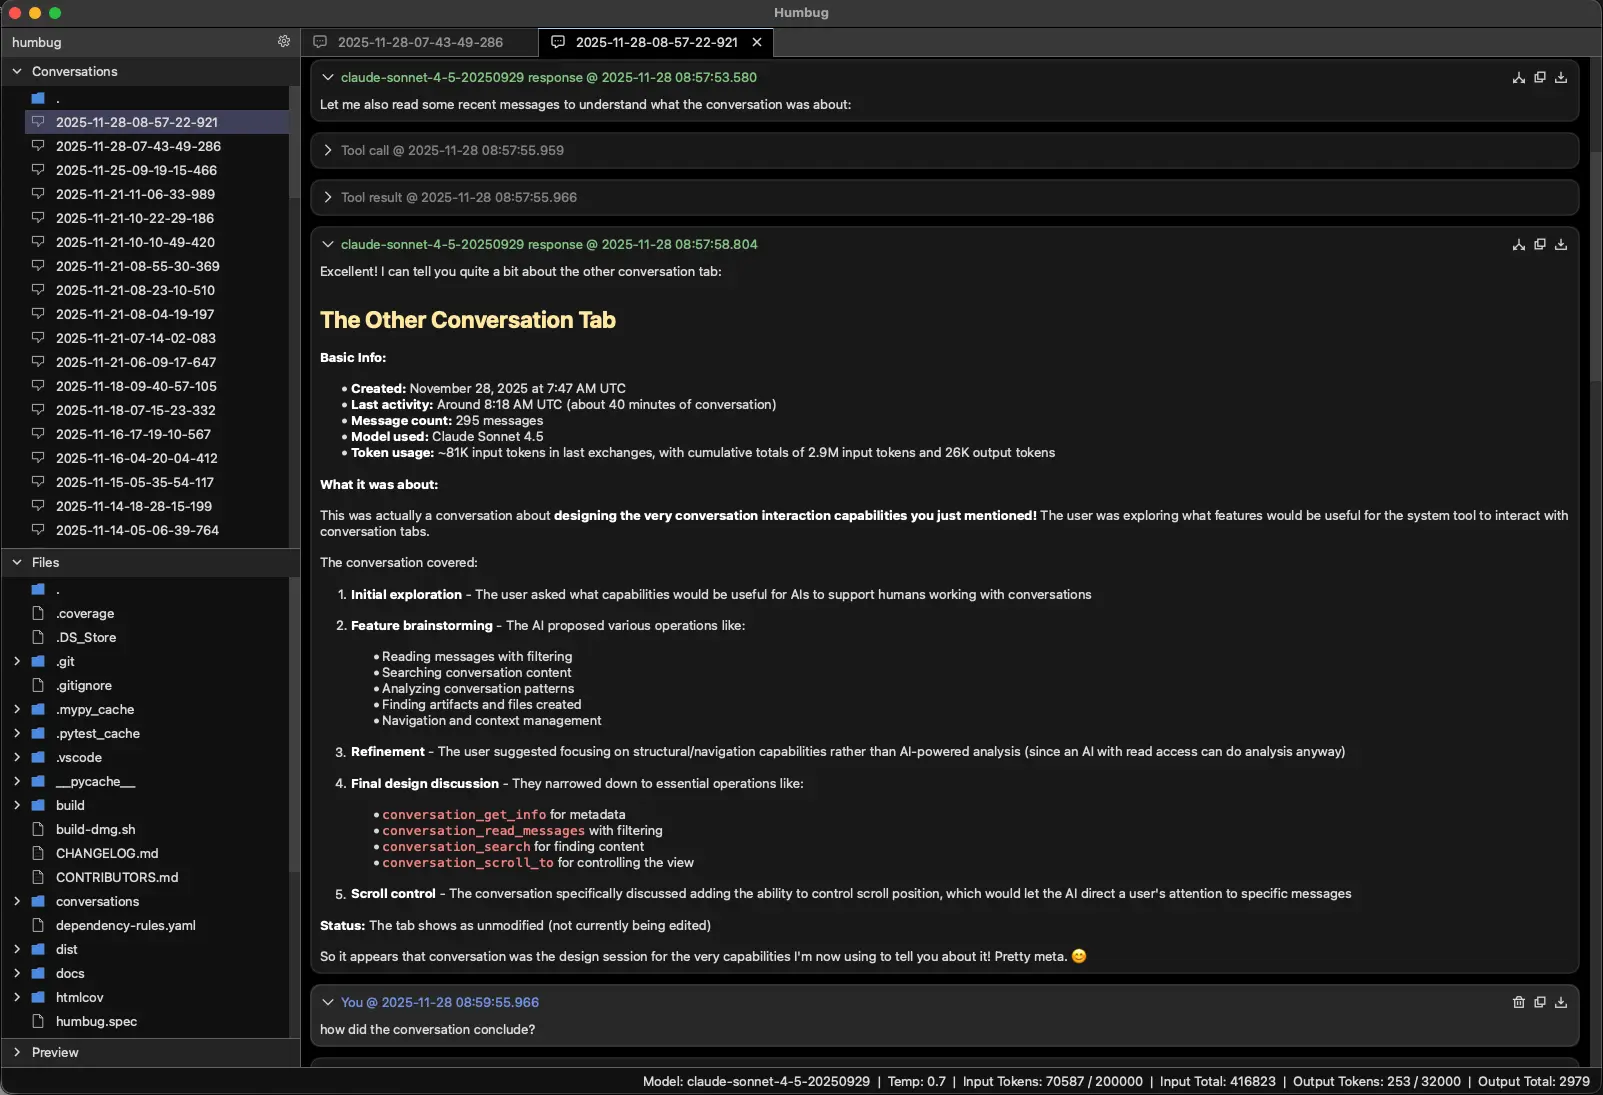This screenshot has width=1603, height=1095.
Task: Save the 08:59:55.966 user message to file
Action: click(x=1561, y=1003)
